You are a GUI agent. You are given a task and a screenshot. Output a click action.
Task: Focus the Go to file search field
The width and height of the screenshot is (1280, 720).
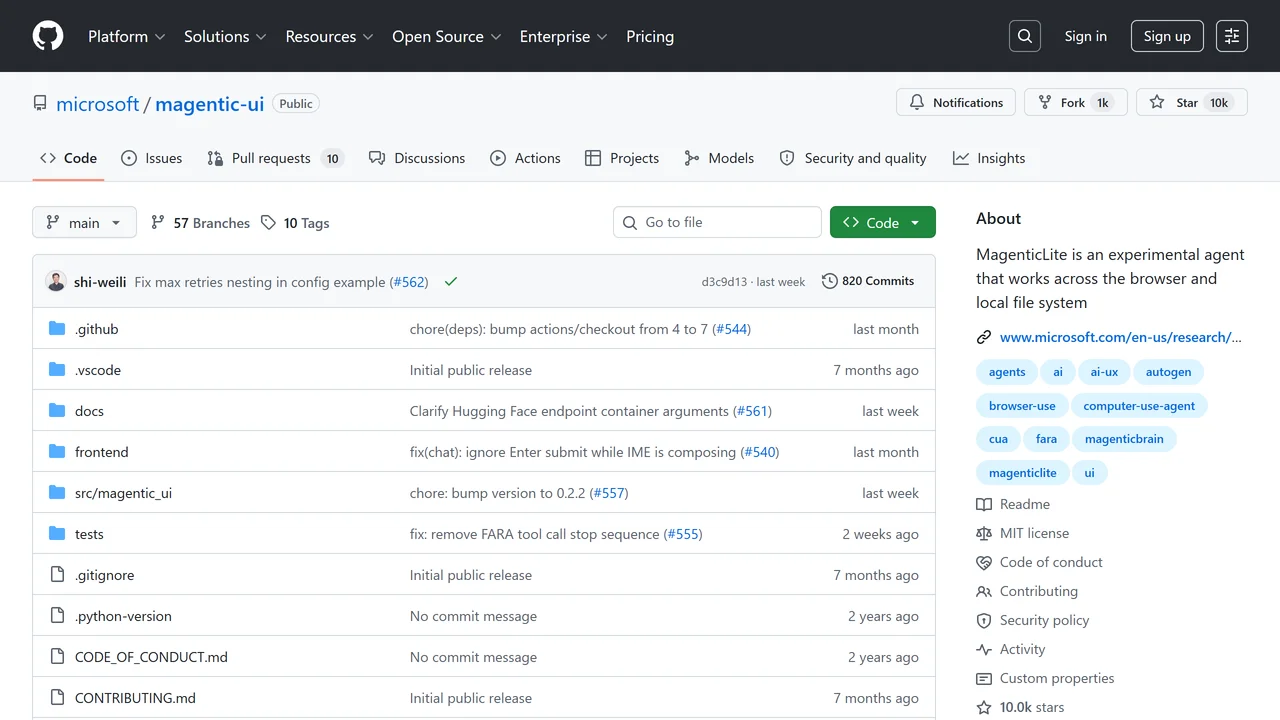click(717, 222)
